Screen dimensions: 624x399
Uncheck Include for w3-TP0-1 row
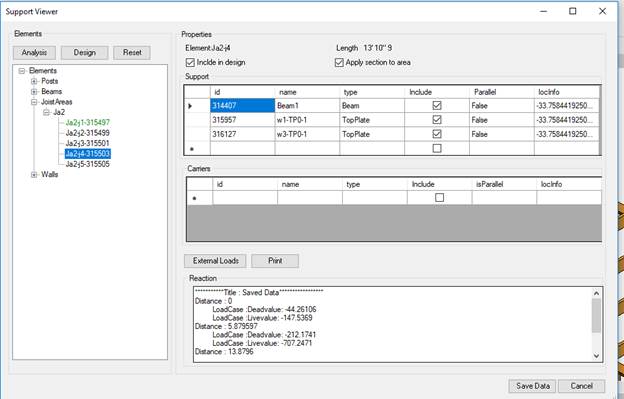pyautogui.click(x=437, y=134)
